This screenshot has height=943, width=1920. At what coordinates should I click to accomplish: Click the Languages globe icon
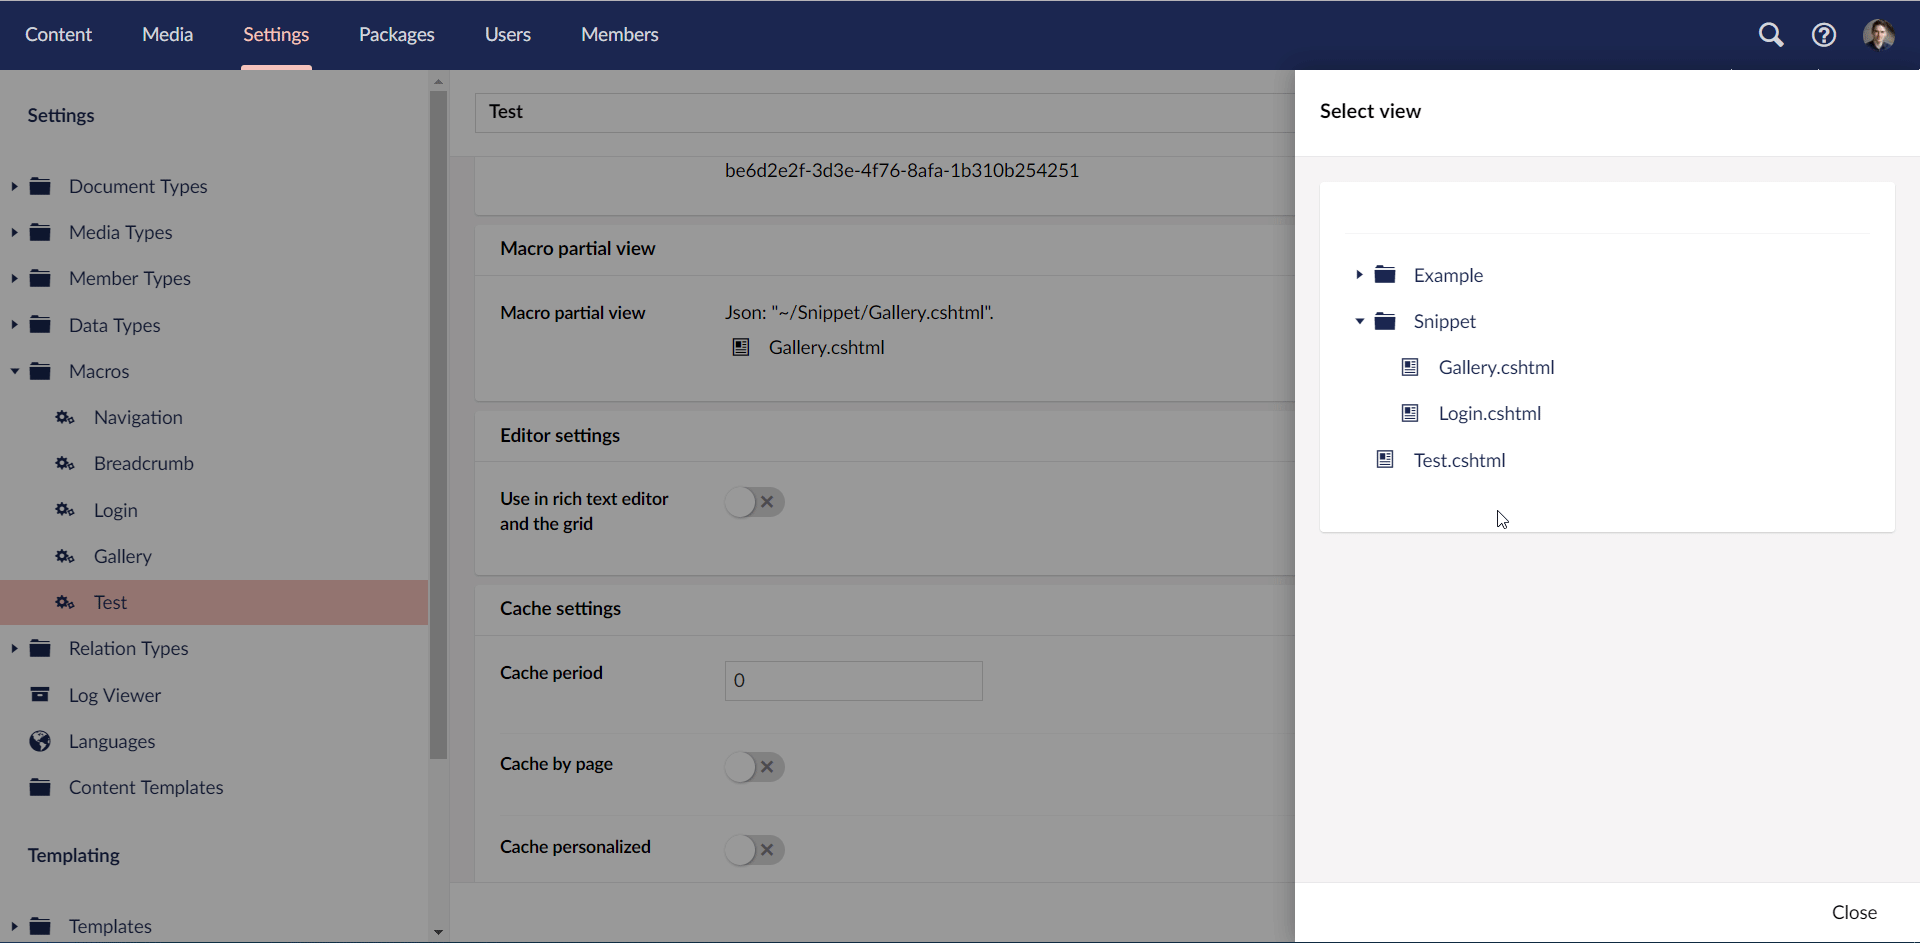40,741
